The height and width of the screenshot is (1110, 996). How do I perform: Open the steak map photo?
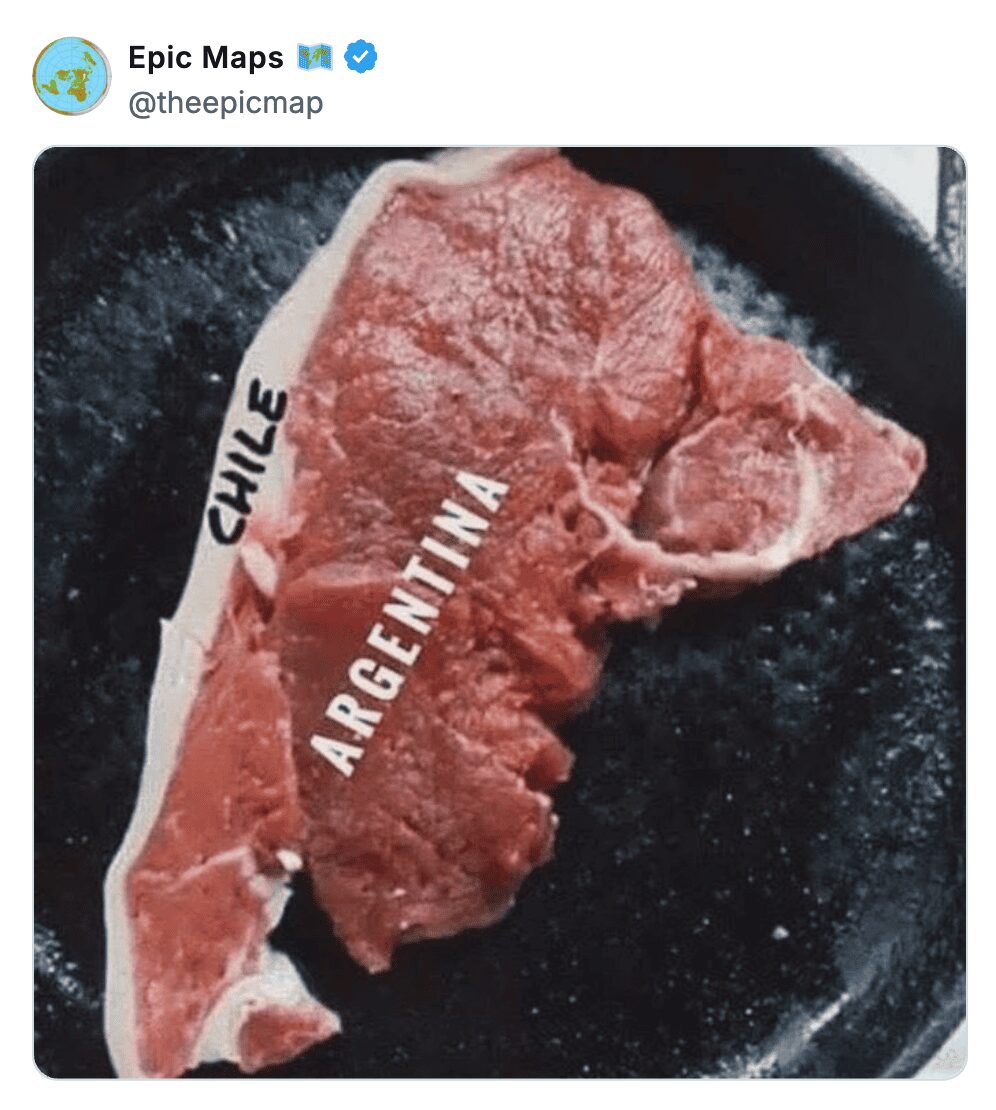tap(500, 612)
